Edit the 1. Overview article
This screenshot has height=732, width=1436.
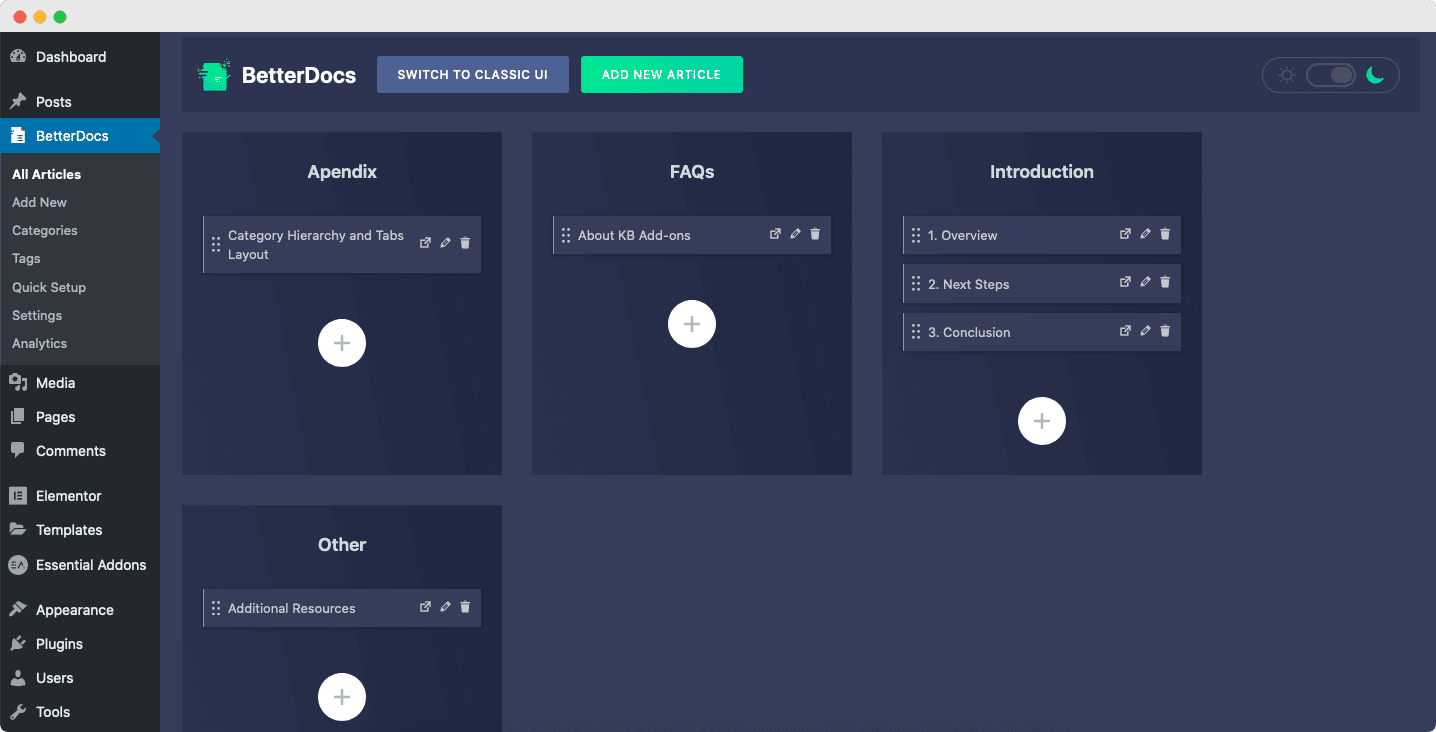tap(1145, 234)
